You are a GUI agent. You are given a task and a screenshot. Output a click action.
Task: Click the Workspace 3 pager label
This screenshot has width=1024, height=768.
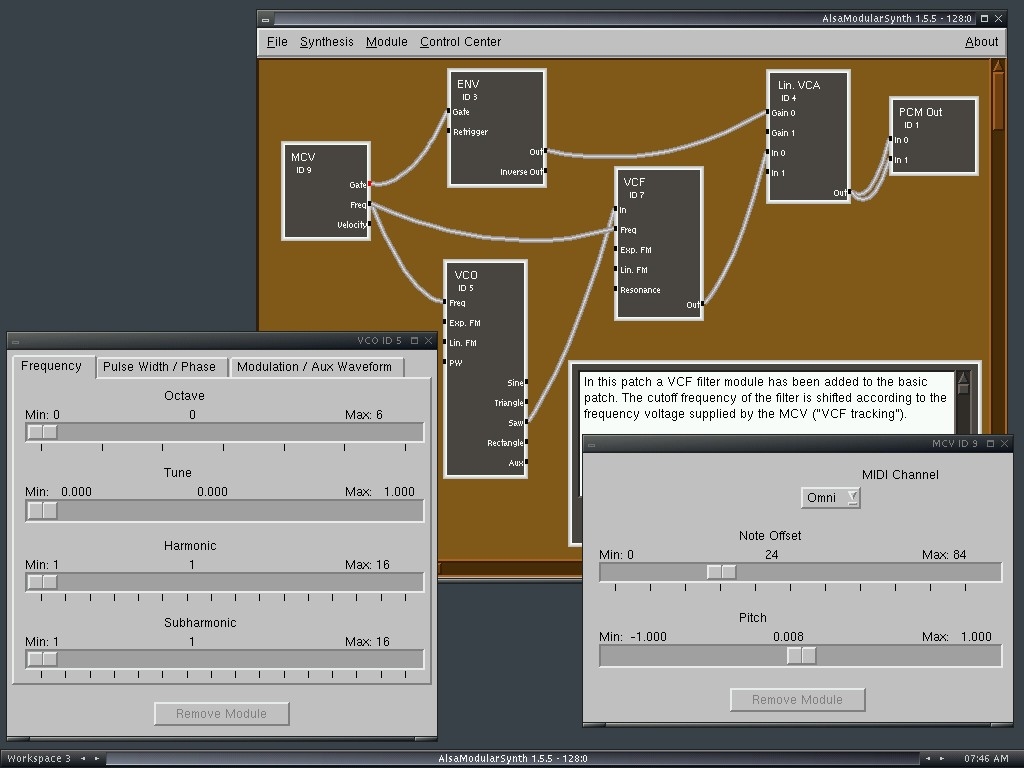click(x=38, y=759)
